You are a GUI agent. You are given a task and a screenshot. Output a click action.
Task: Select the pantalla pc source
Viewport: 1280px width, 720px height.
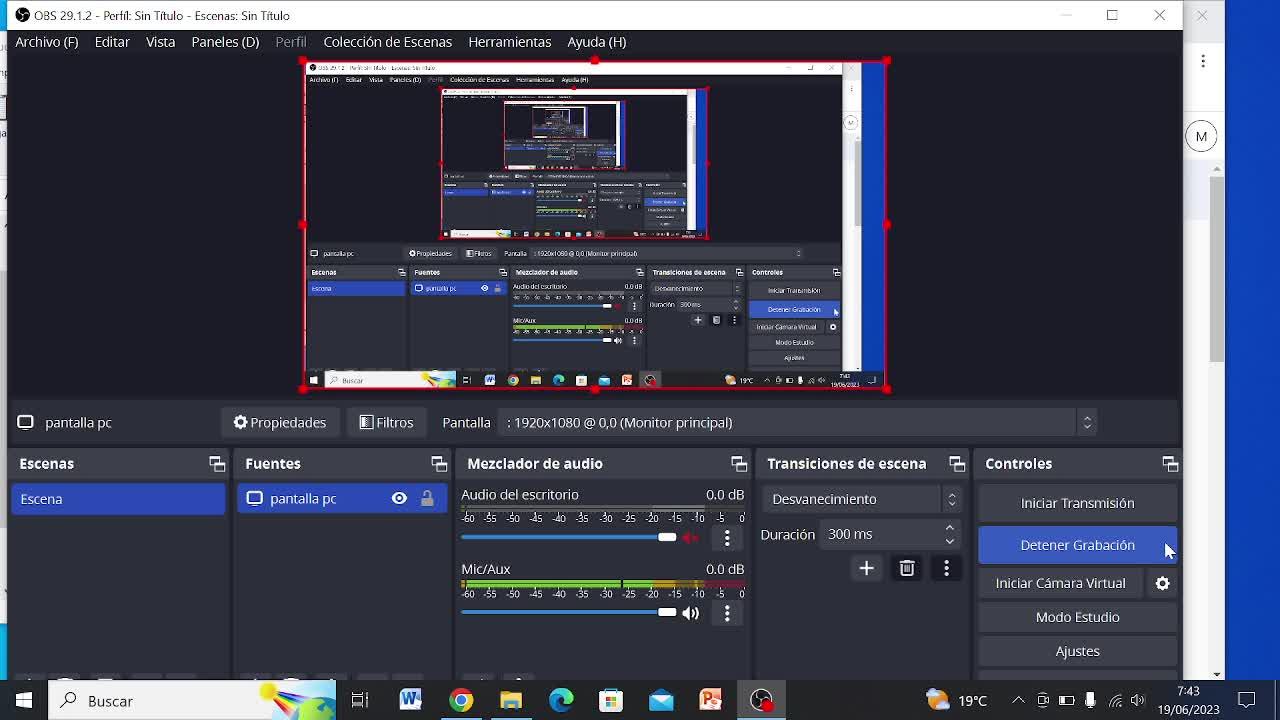coord(342,499)
